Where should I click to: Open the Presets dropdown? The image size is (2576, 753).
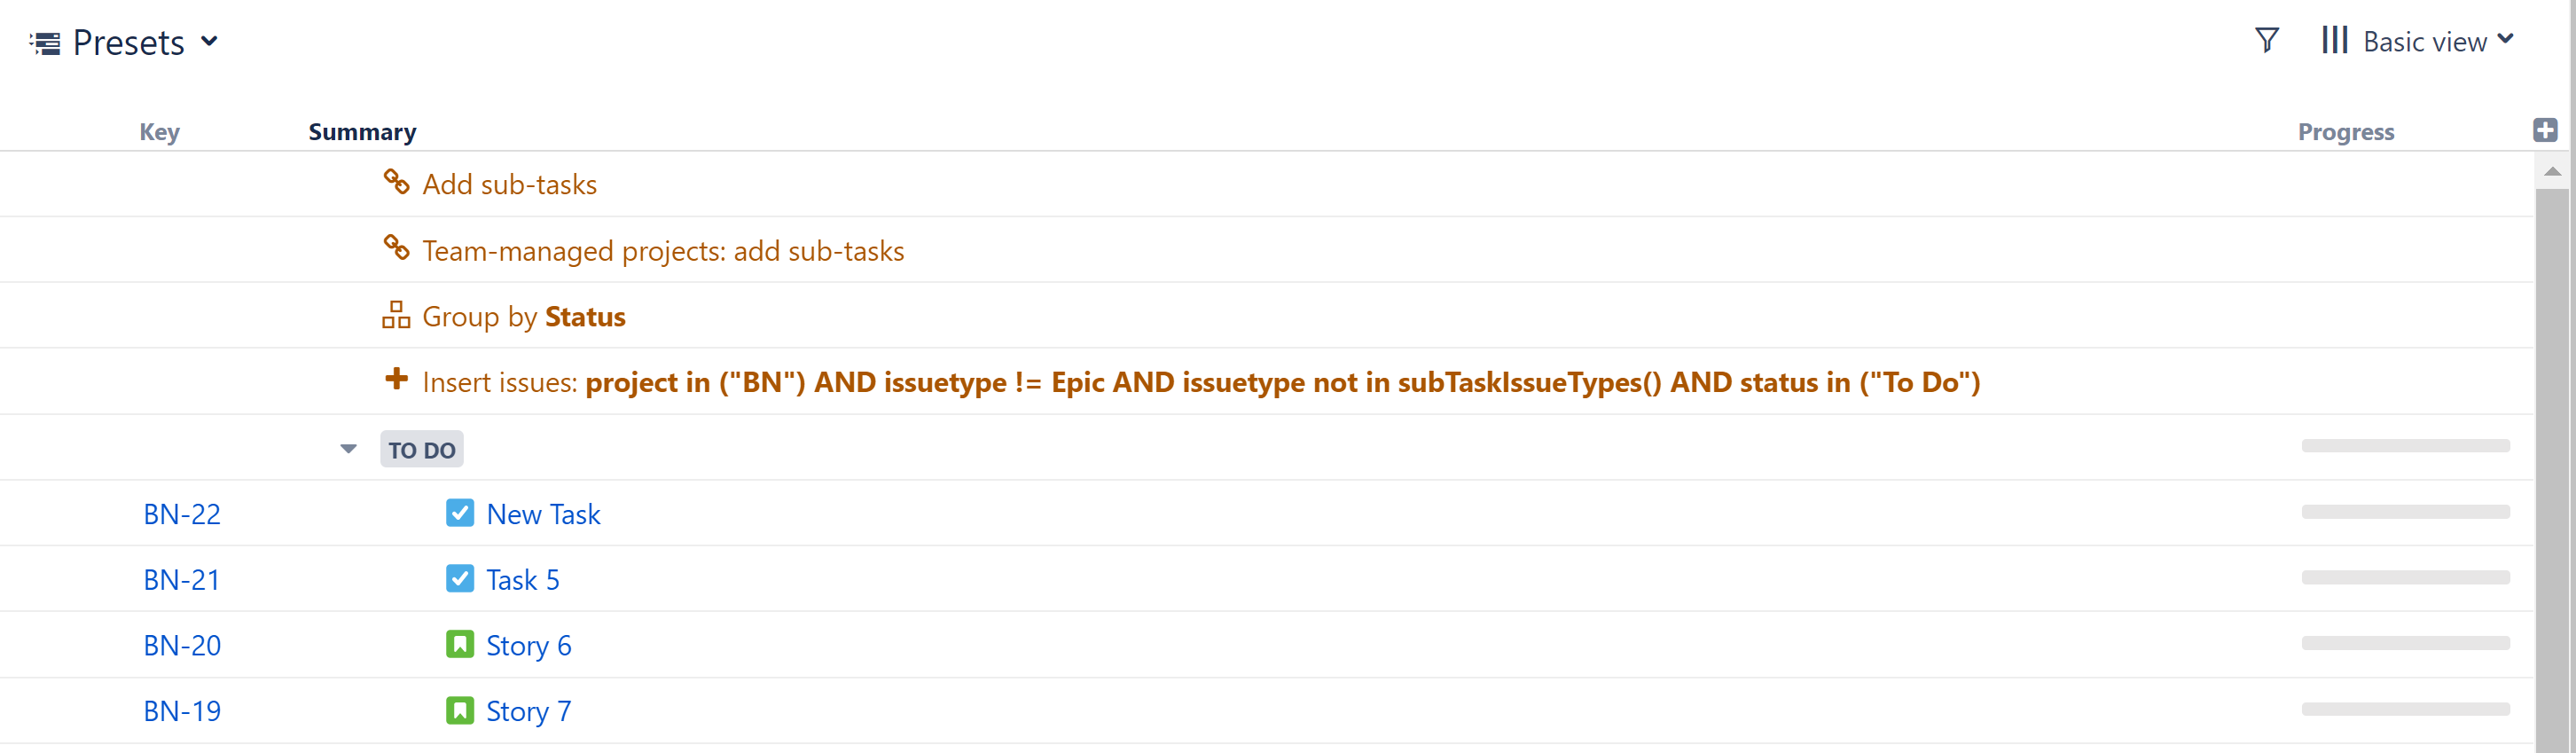pos(210,43)
